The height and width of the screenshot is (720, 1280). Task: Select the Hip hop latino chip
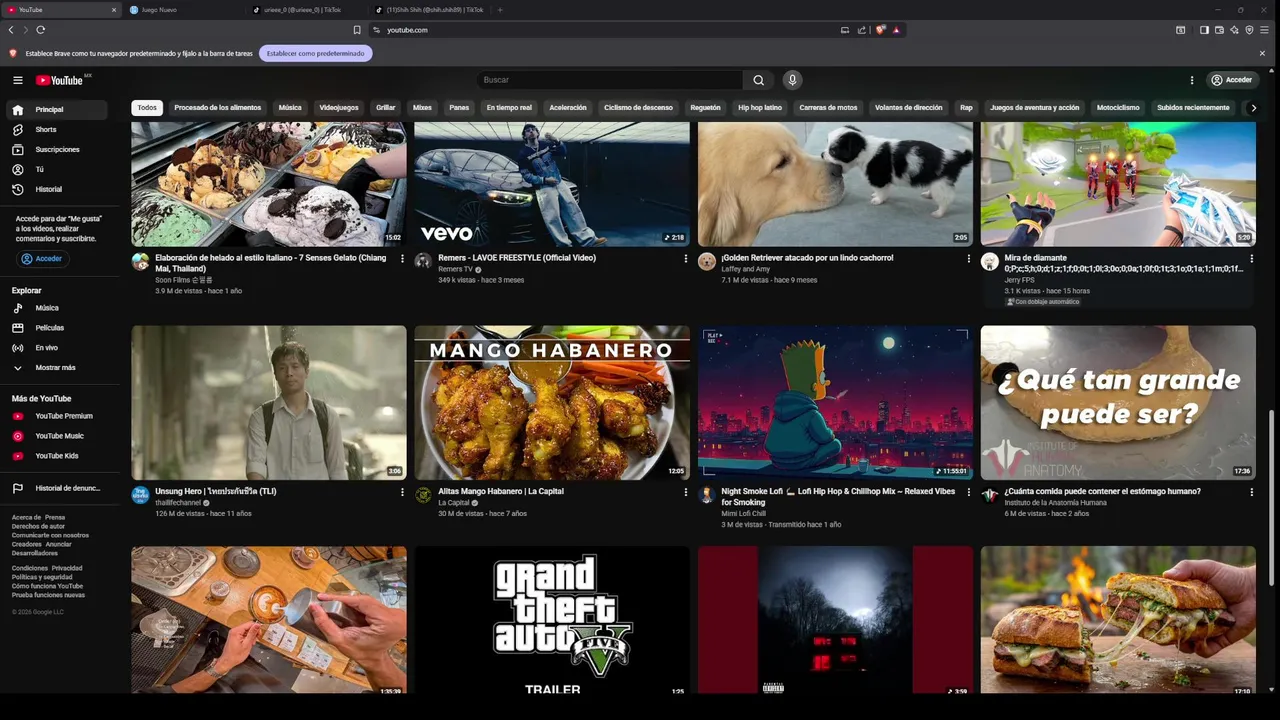[760, 108]
